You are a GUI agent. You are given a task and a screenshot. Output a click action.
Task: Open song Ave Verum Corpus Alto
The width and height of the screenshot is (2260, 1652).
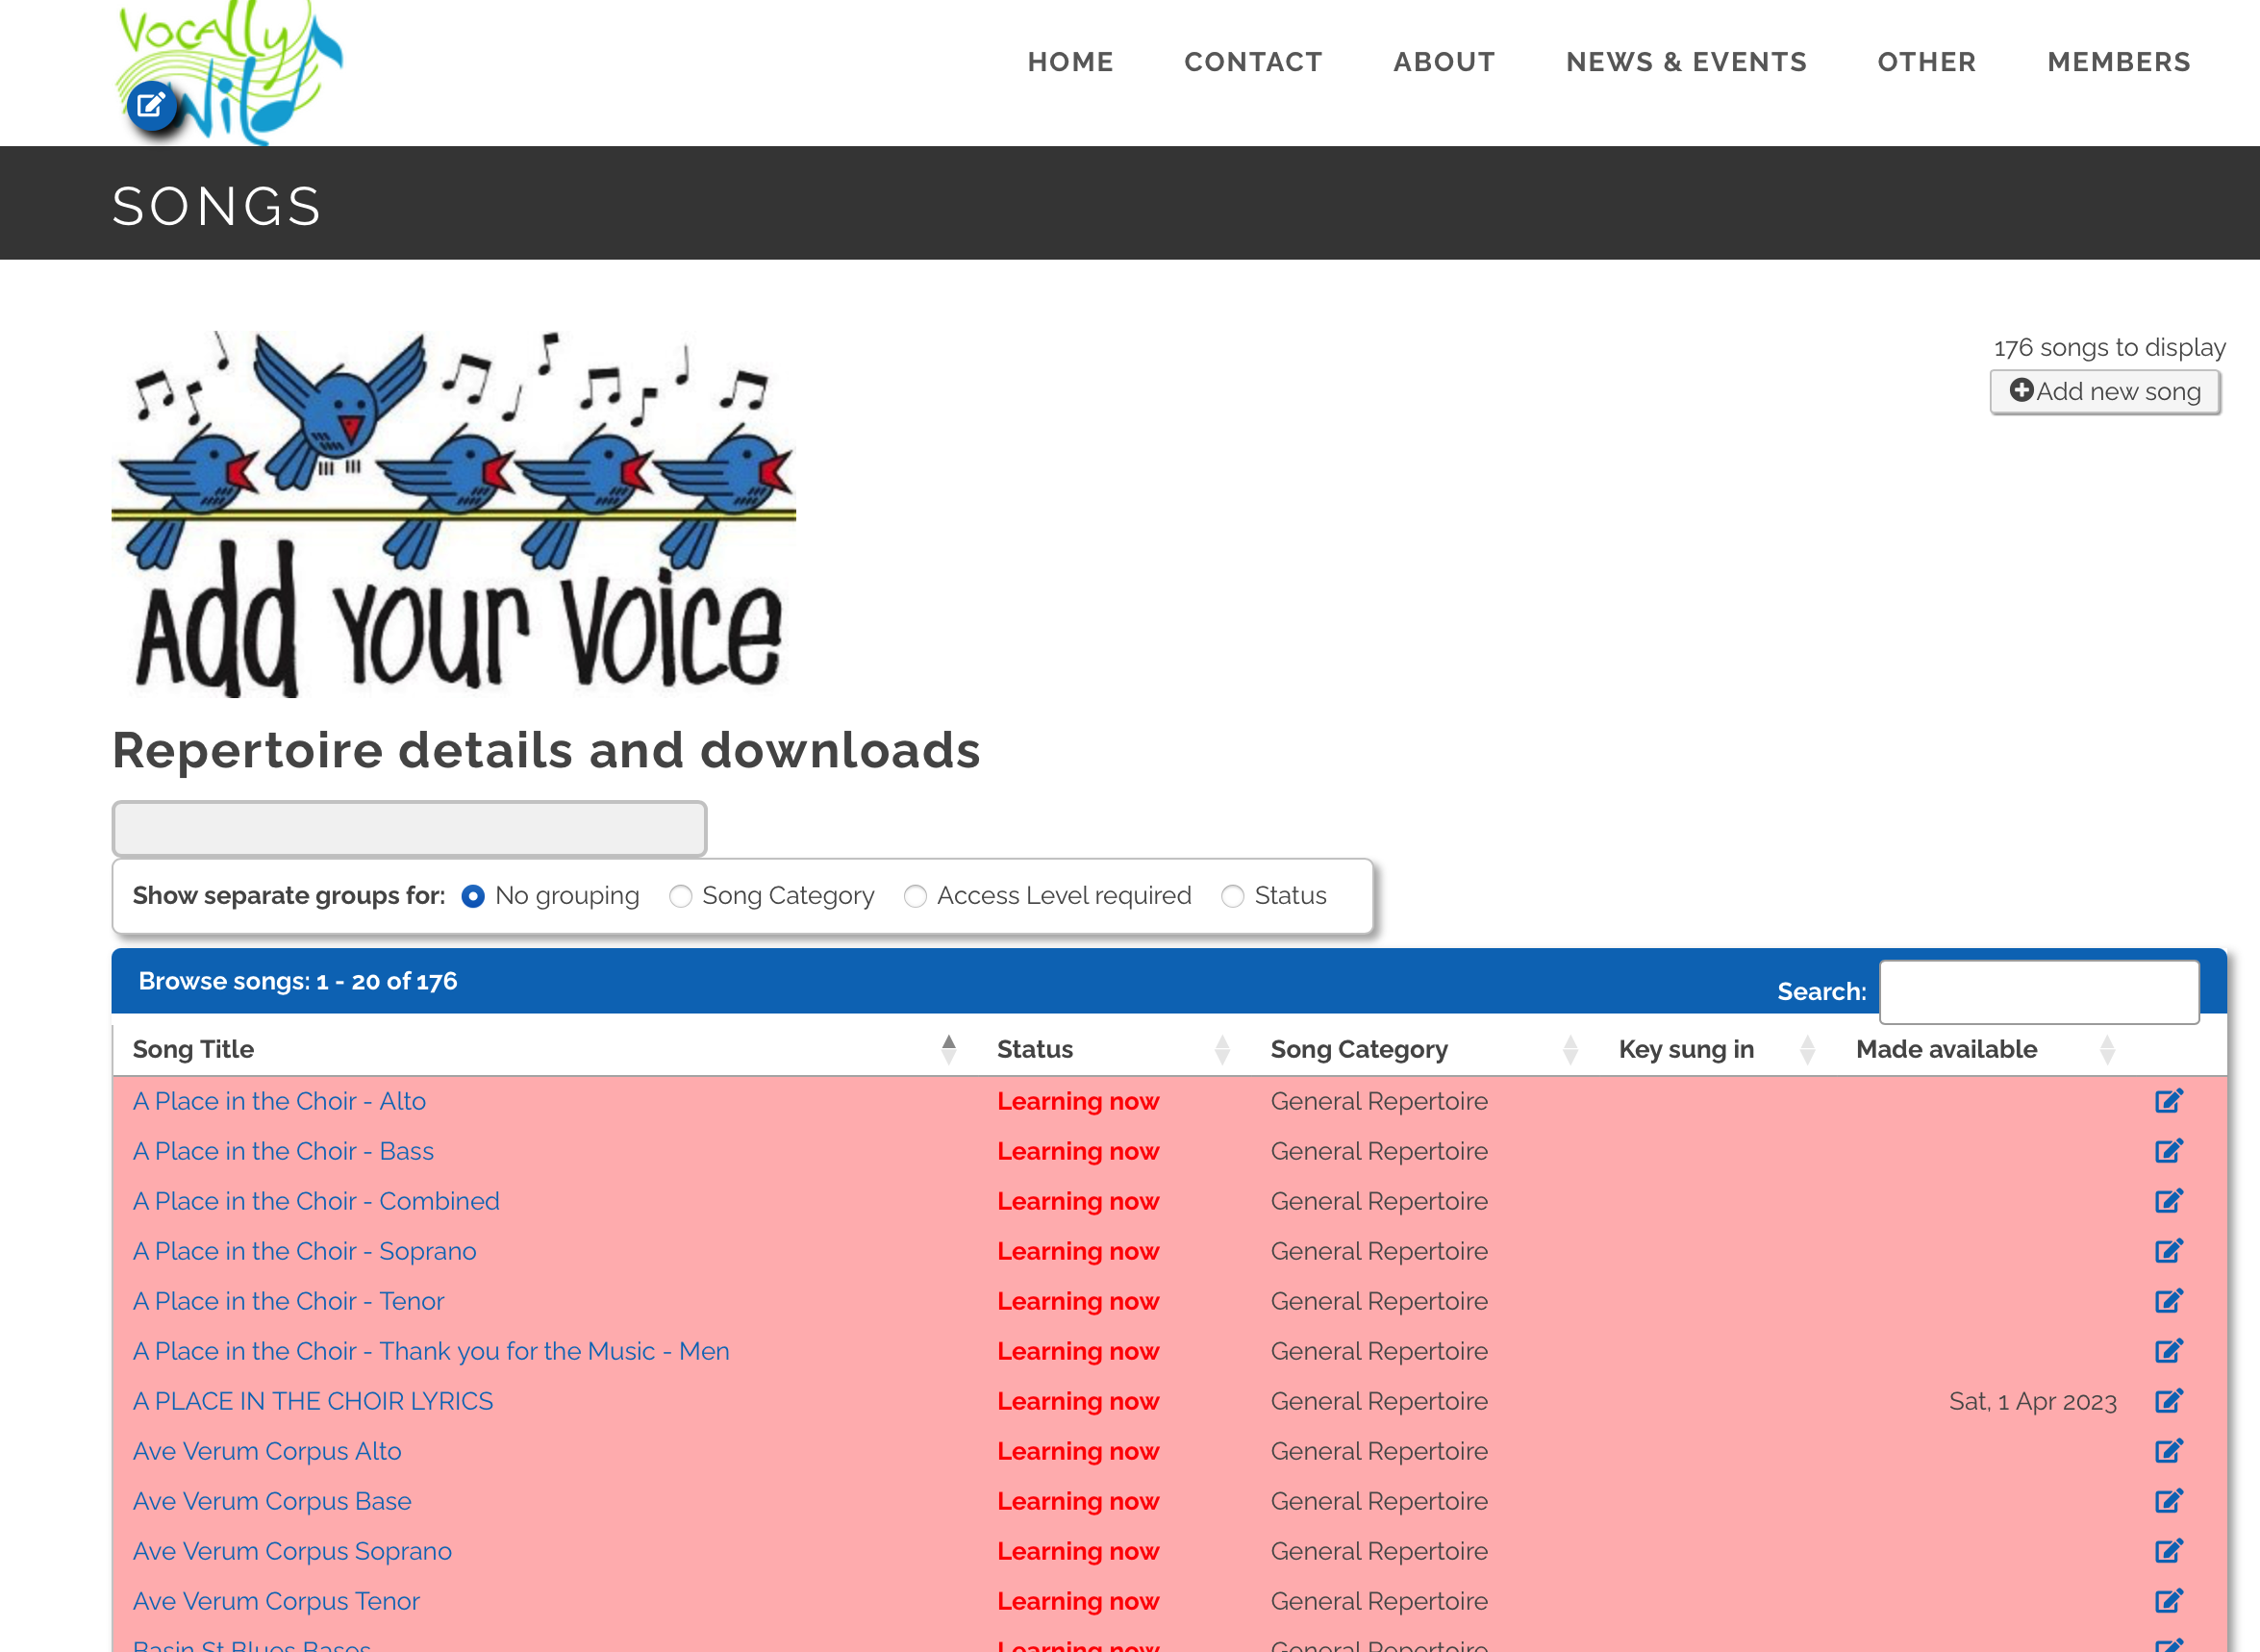click(267, 1451)
